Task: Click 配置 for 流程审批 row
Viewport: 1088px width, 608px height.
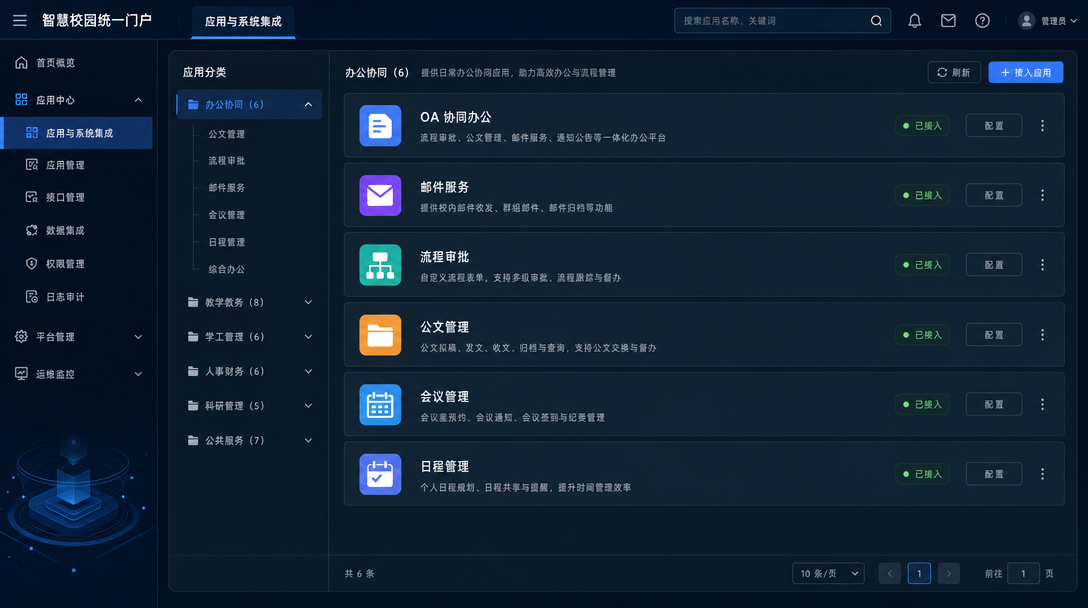Action: (994, 265)
